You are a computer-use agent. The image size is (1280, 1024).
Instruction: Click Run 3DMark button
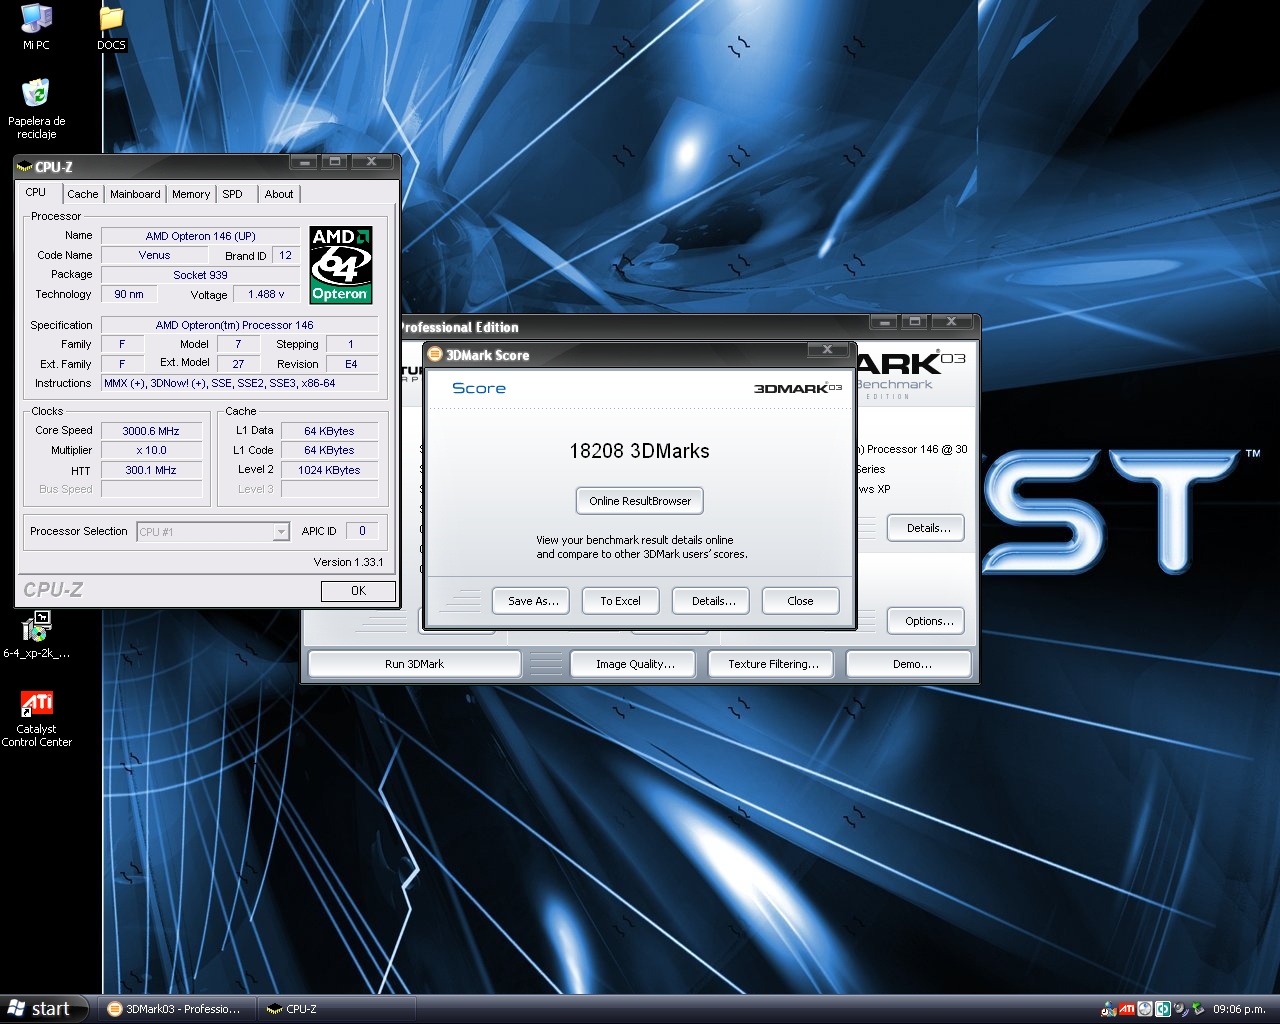pyautogui.click(x=414, y=664)
